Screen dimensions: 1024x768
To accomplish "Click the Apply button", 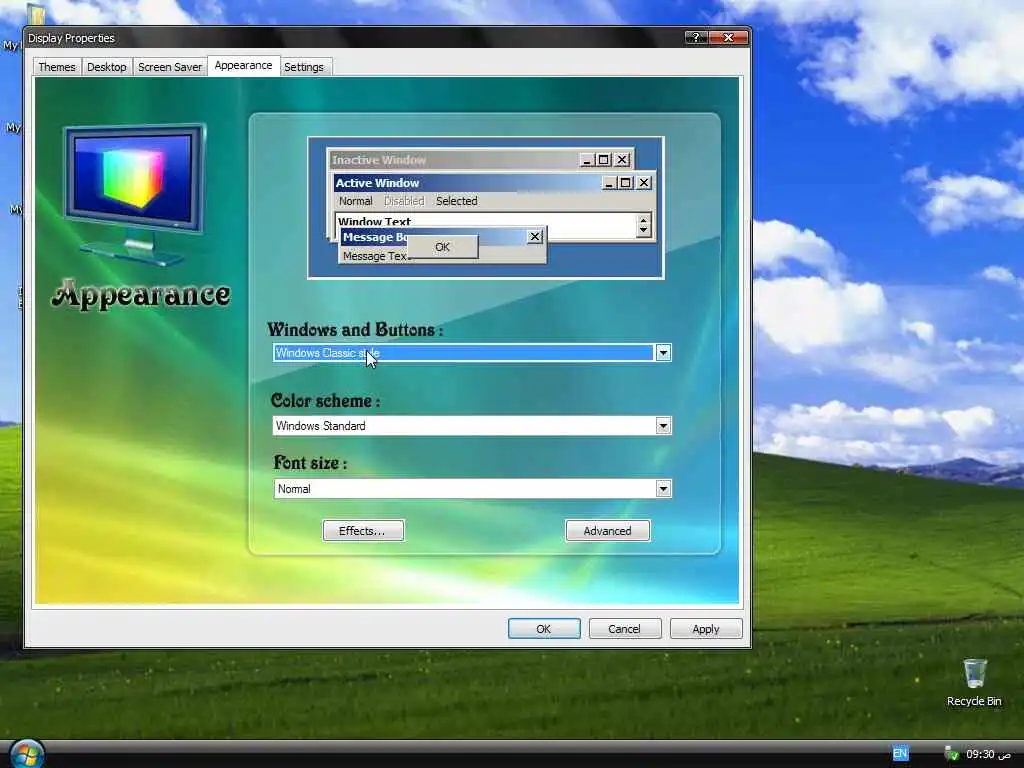I will click(x=706, y=628).
